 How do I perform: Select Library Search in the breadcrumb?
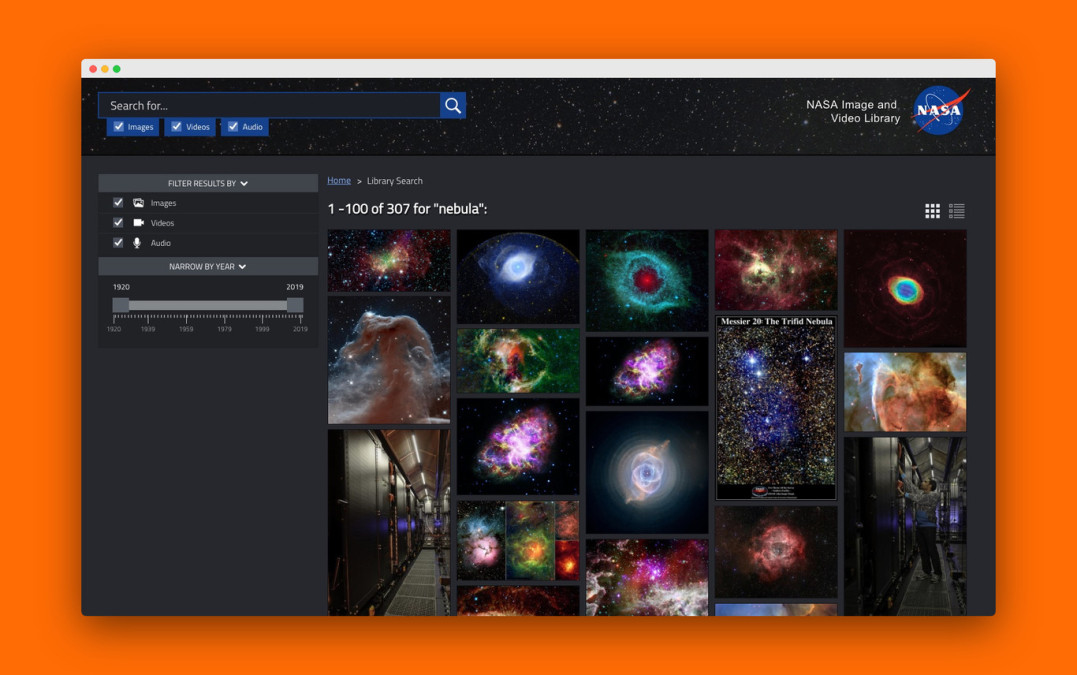click(x=394, y=180)
